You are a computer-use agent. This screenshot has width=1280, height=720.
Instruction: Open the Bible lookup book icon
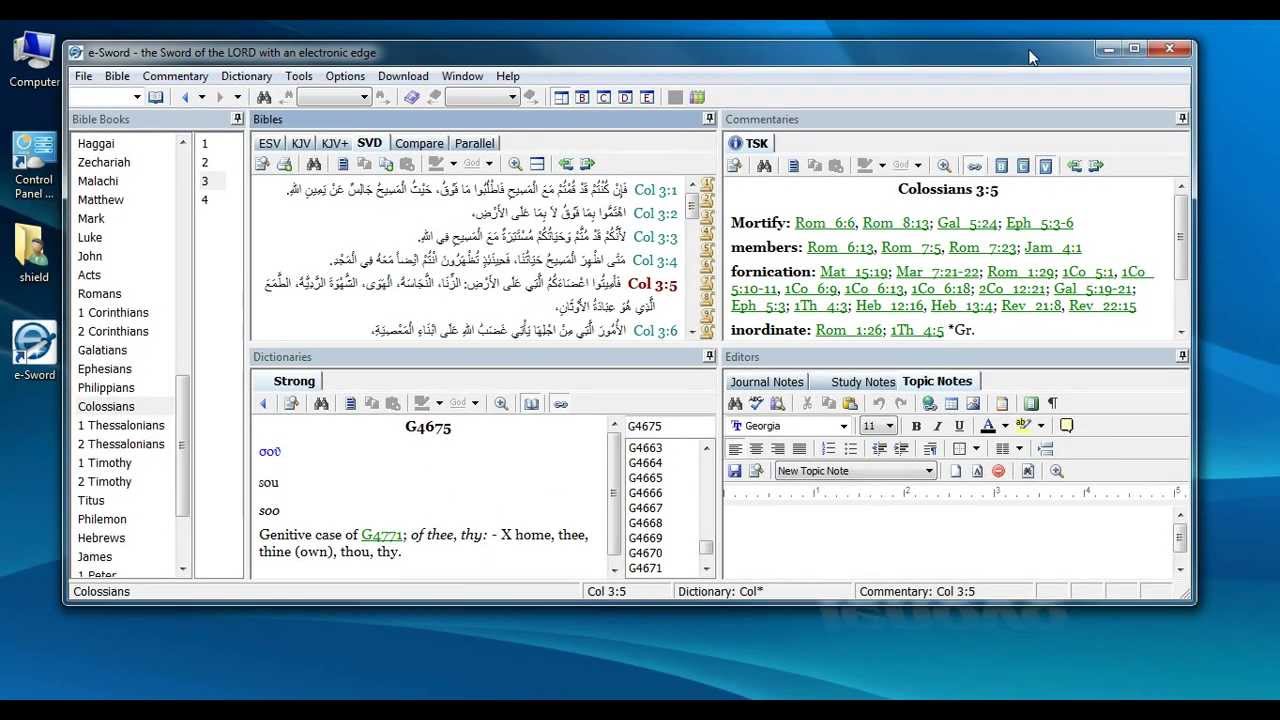(x=156, y=97)
